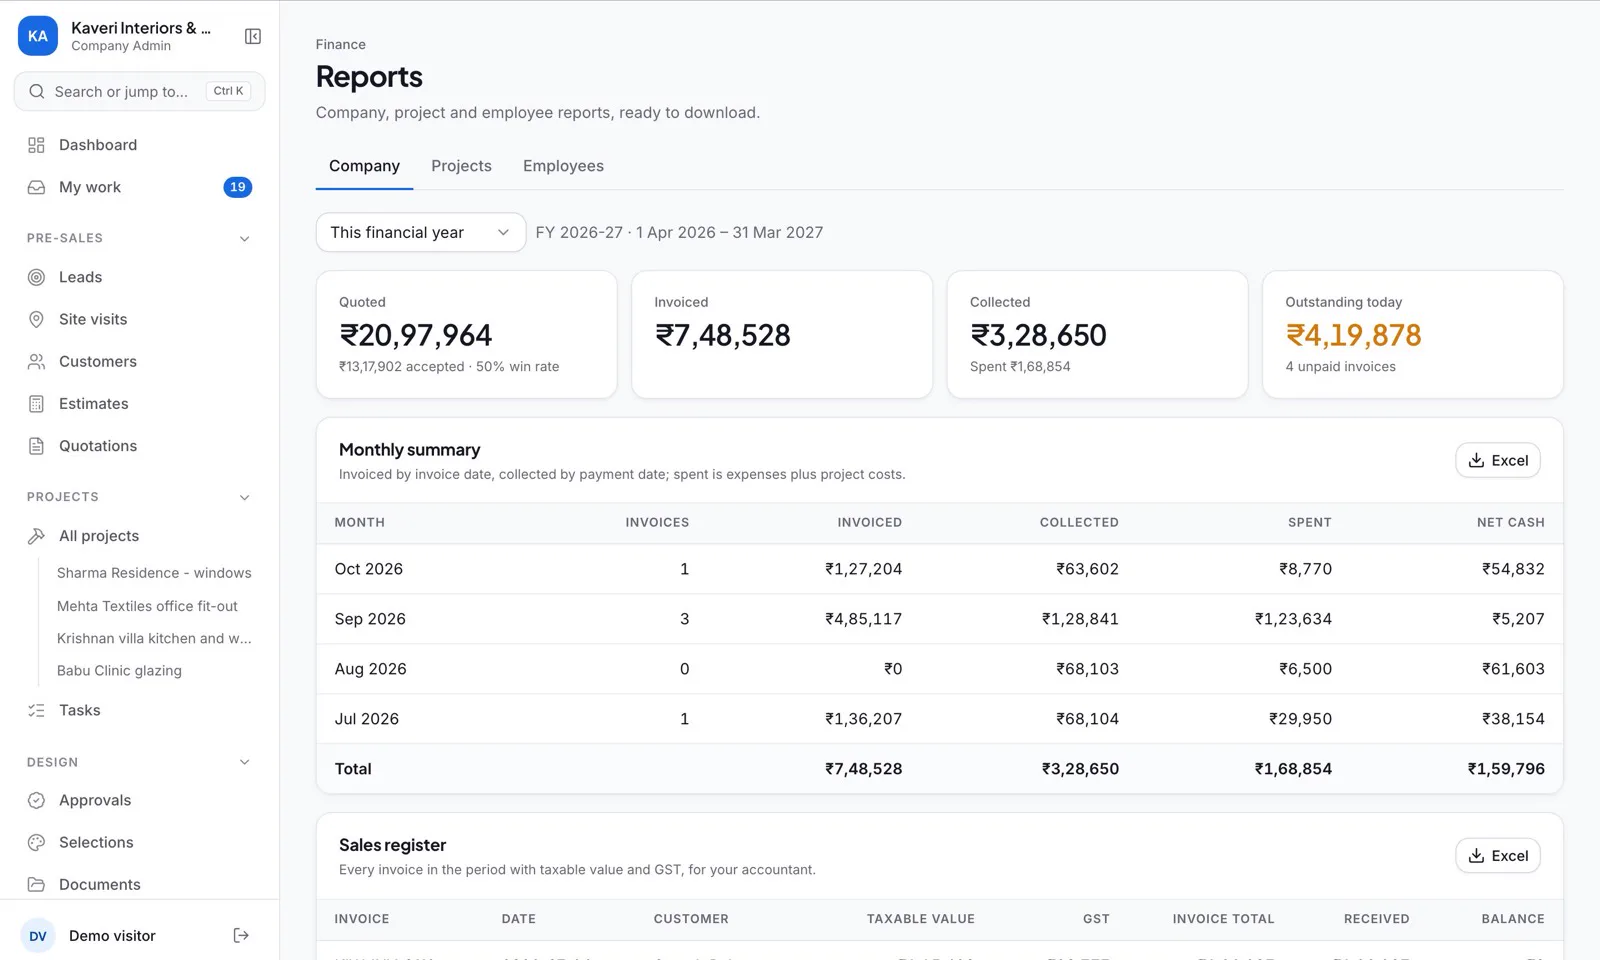Go to Dashboard
Screen dimensions: 1600x960
[x=98, y=145]
